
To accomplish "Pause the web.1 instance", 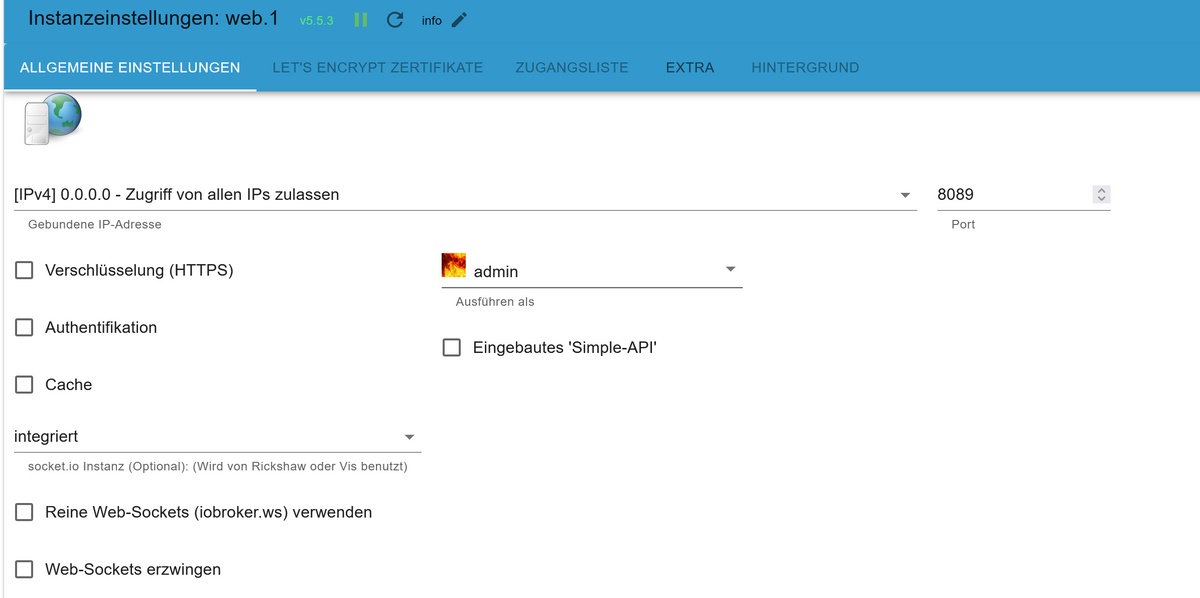I will pos(361,20).
